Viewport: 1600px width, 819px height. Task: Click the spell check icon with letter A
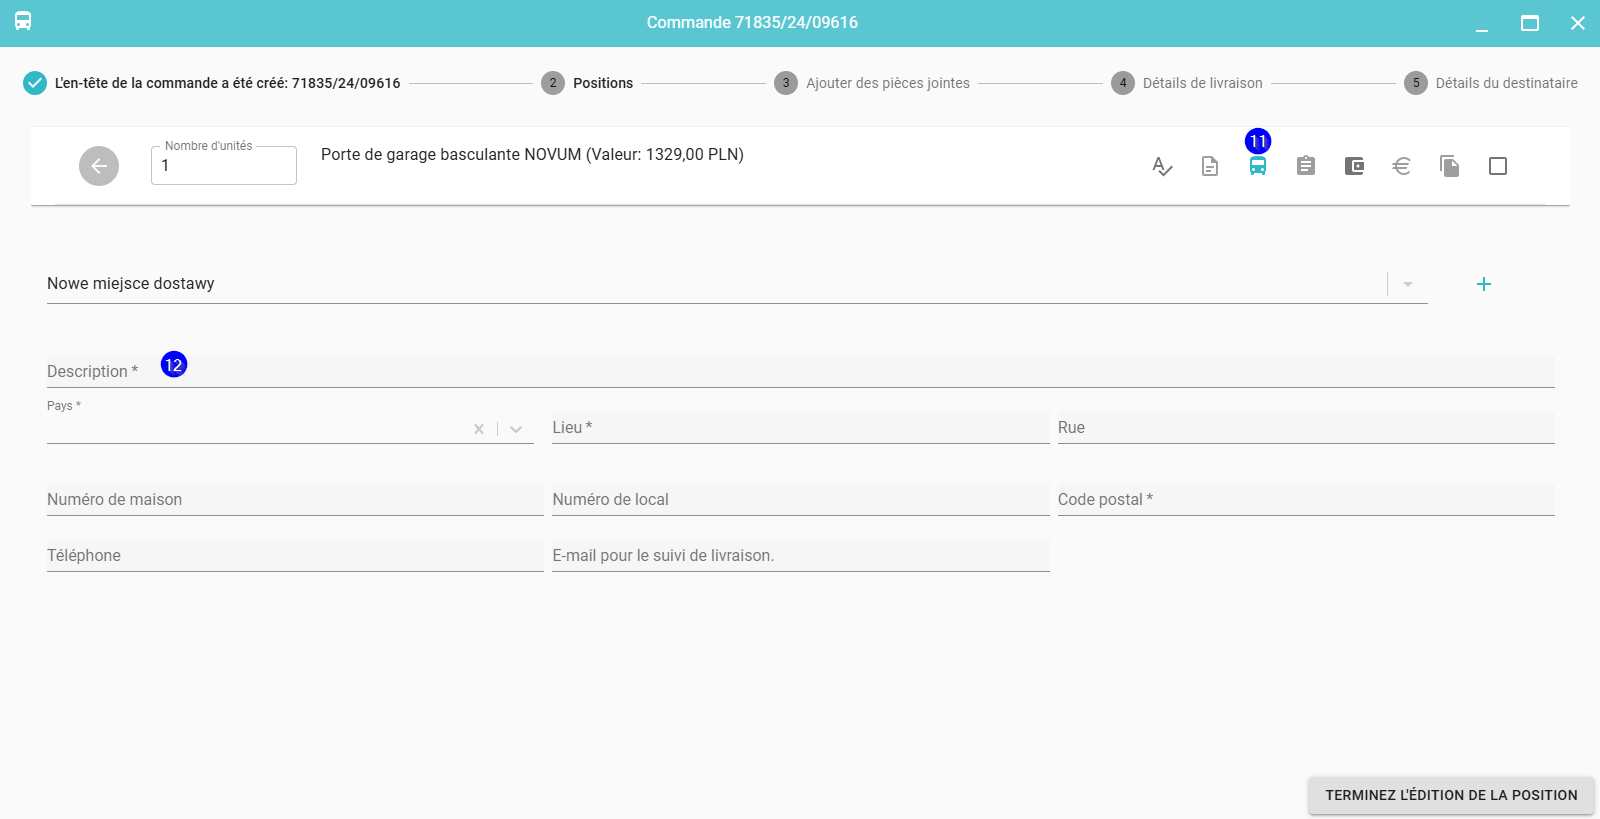(x=1161, y=166)
